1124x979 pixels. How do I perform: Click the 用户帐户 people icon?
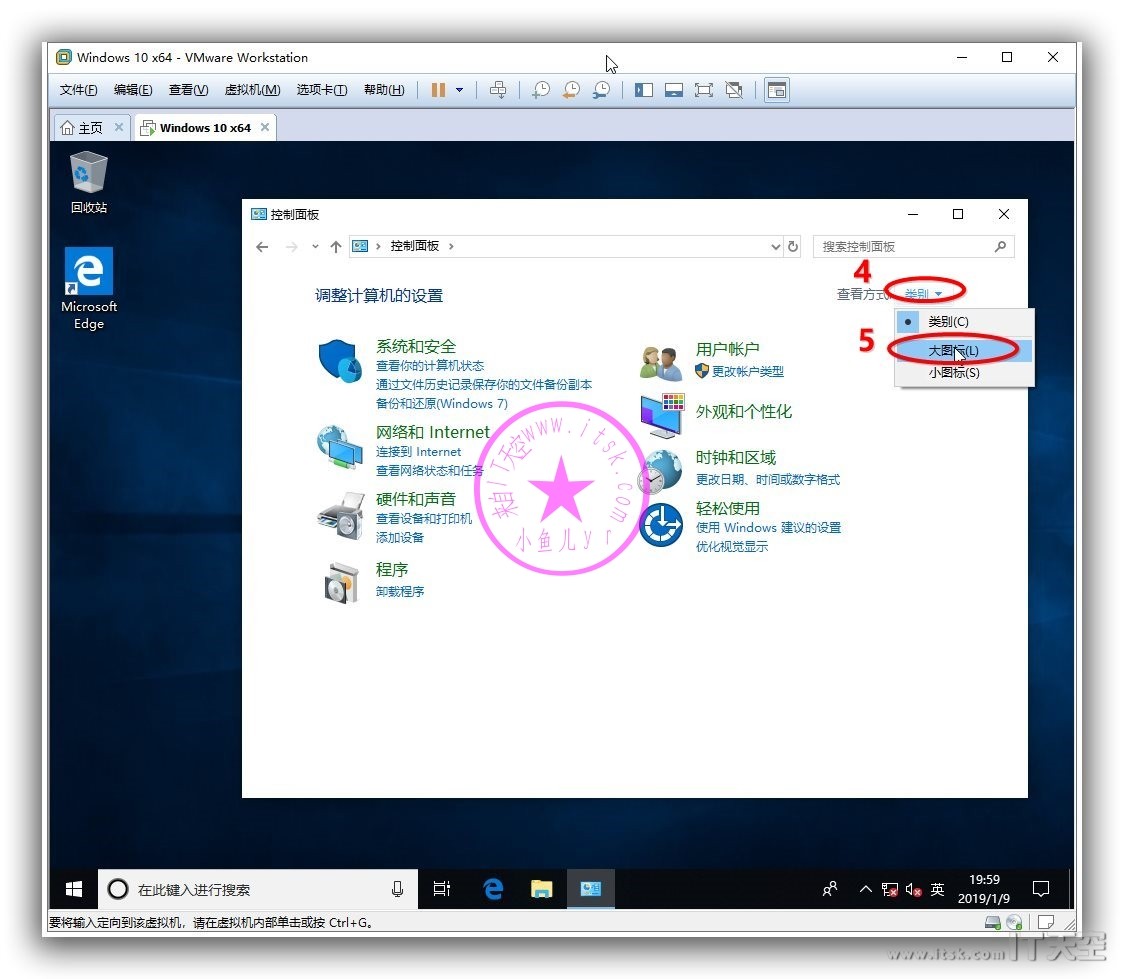(660, 362)
